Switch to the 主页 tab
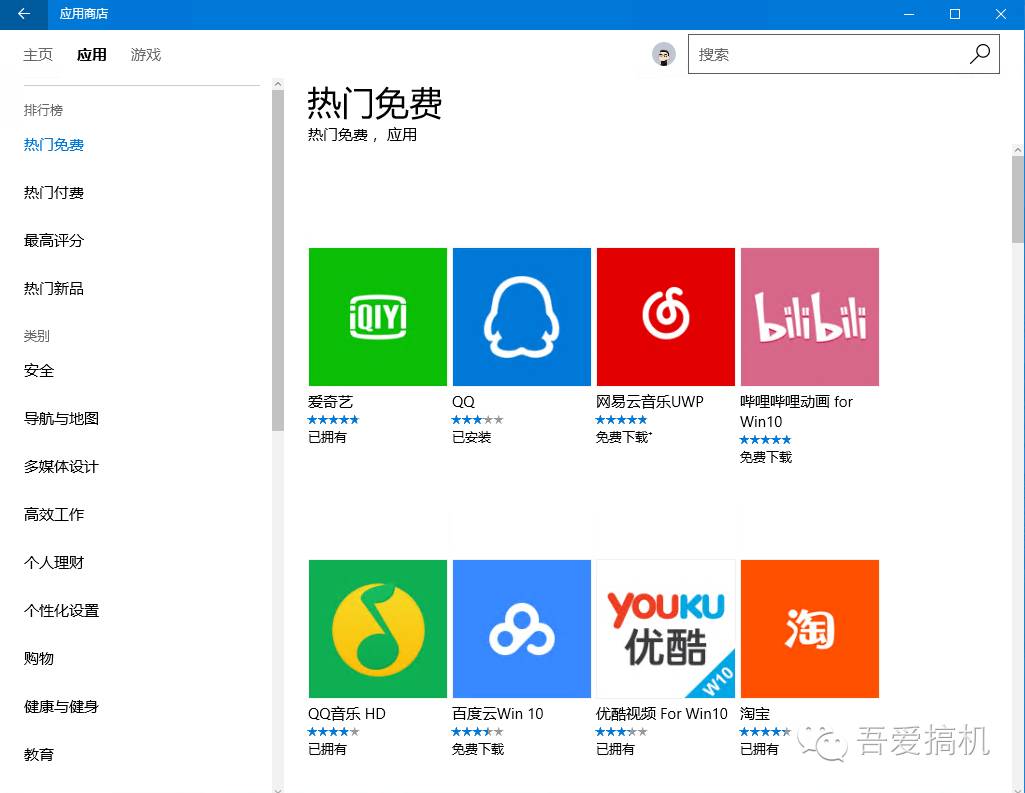This screenshot has width=1025, height=793. click(38, 55)
